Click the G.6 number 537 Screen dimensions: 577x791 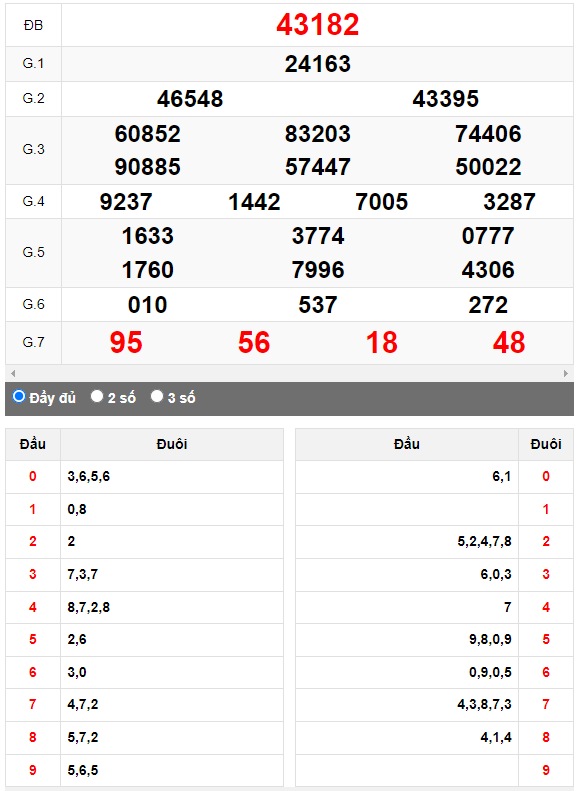(x=318, y=305)
